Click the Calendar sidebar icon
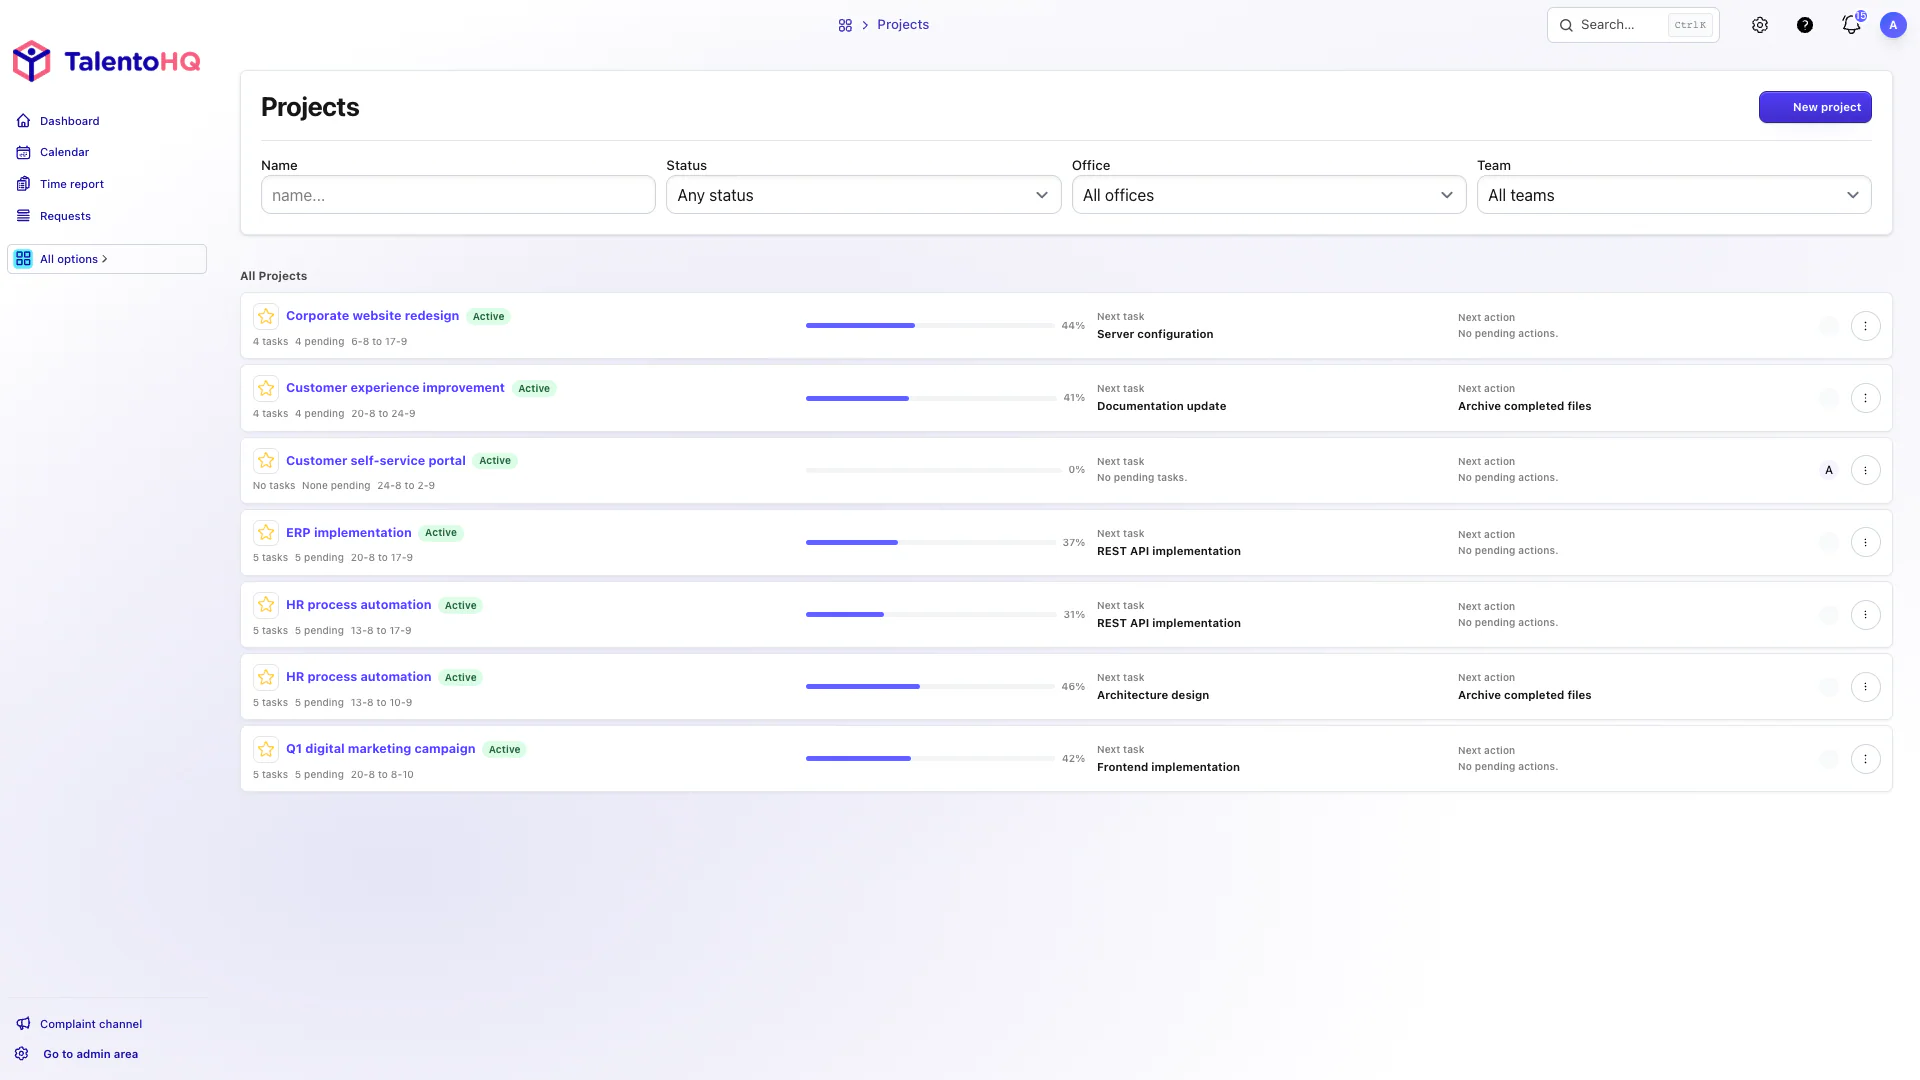 tap(23, 152)
